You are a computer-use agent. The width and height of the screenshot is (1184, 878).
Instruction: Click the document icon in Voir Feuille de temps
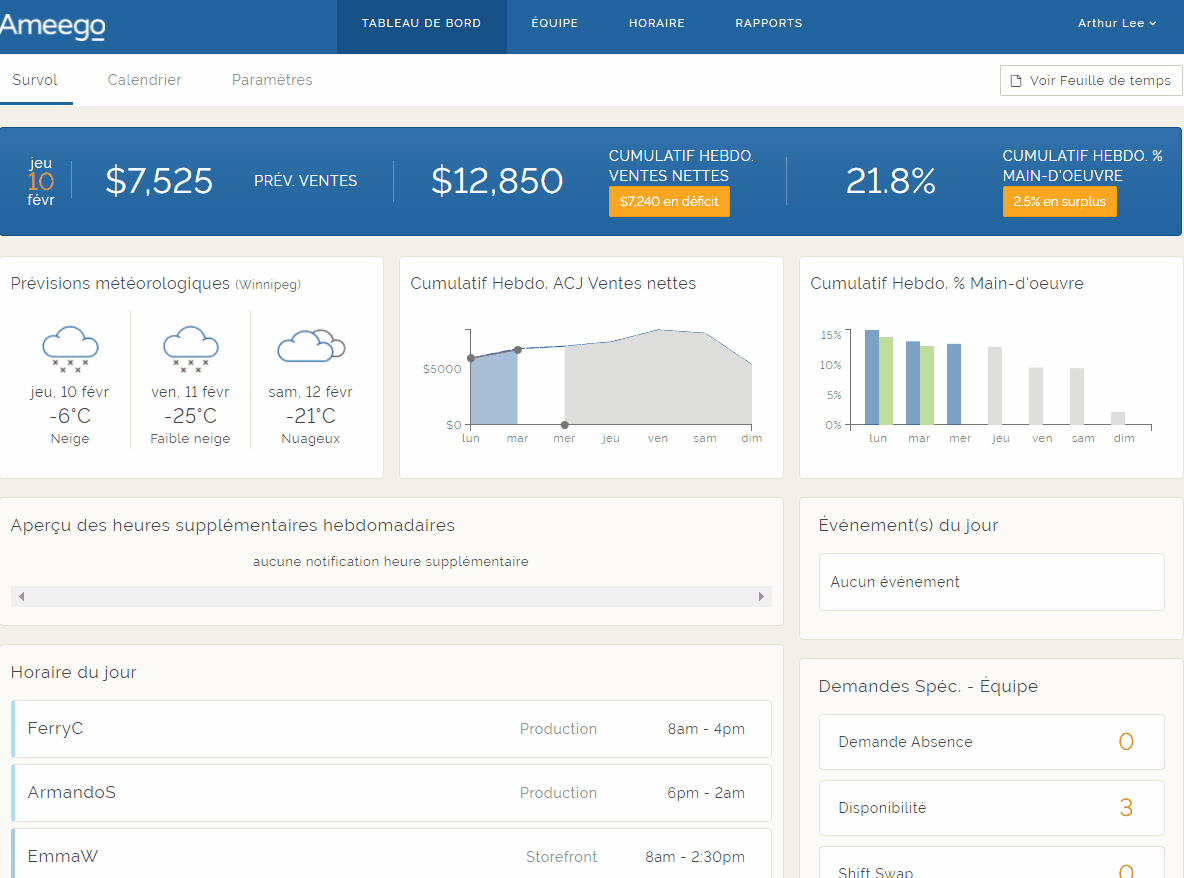(1016, 81)
